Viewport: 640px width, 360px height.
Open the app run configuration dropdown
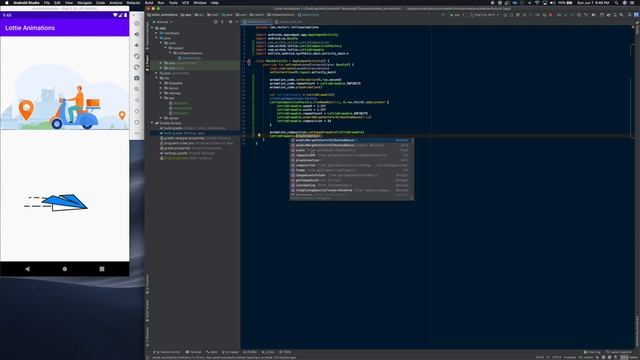(456, 15)
